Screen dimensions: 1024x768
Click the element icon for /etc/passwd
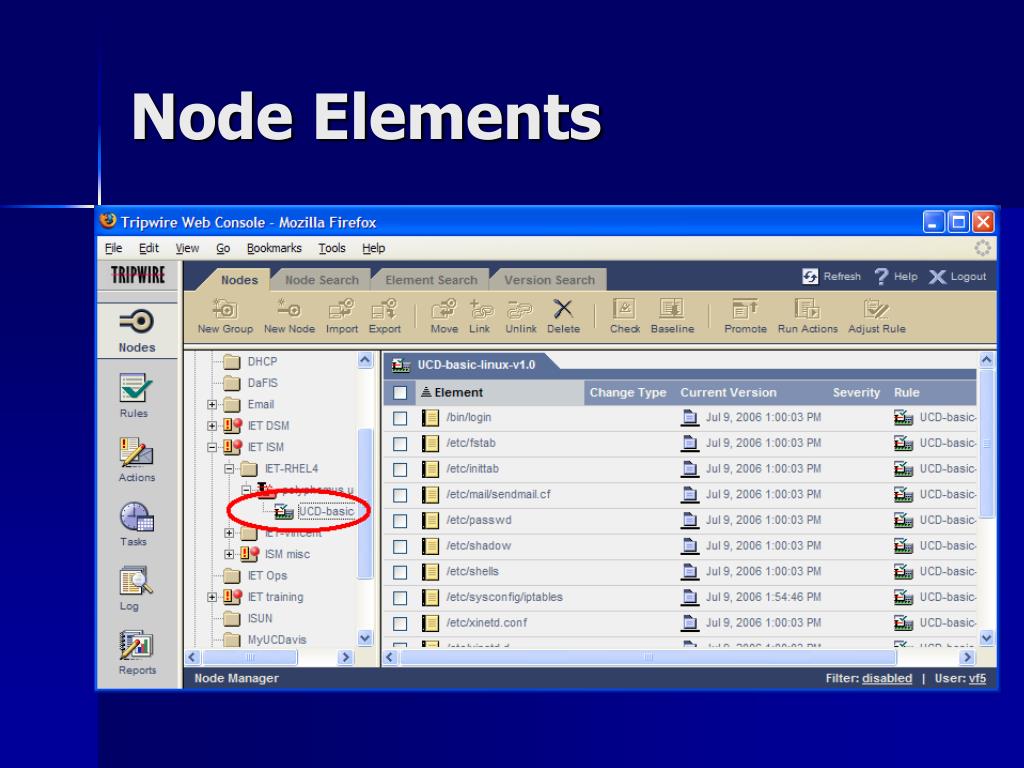coord(430,520)
